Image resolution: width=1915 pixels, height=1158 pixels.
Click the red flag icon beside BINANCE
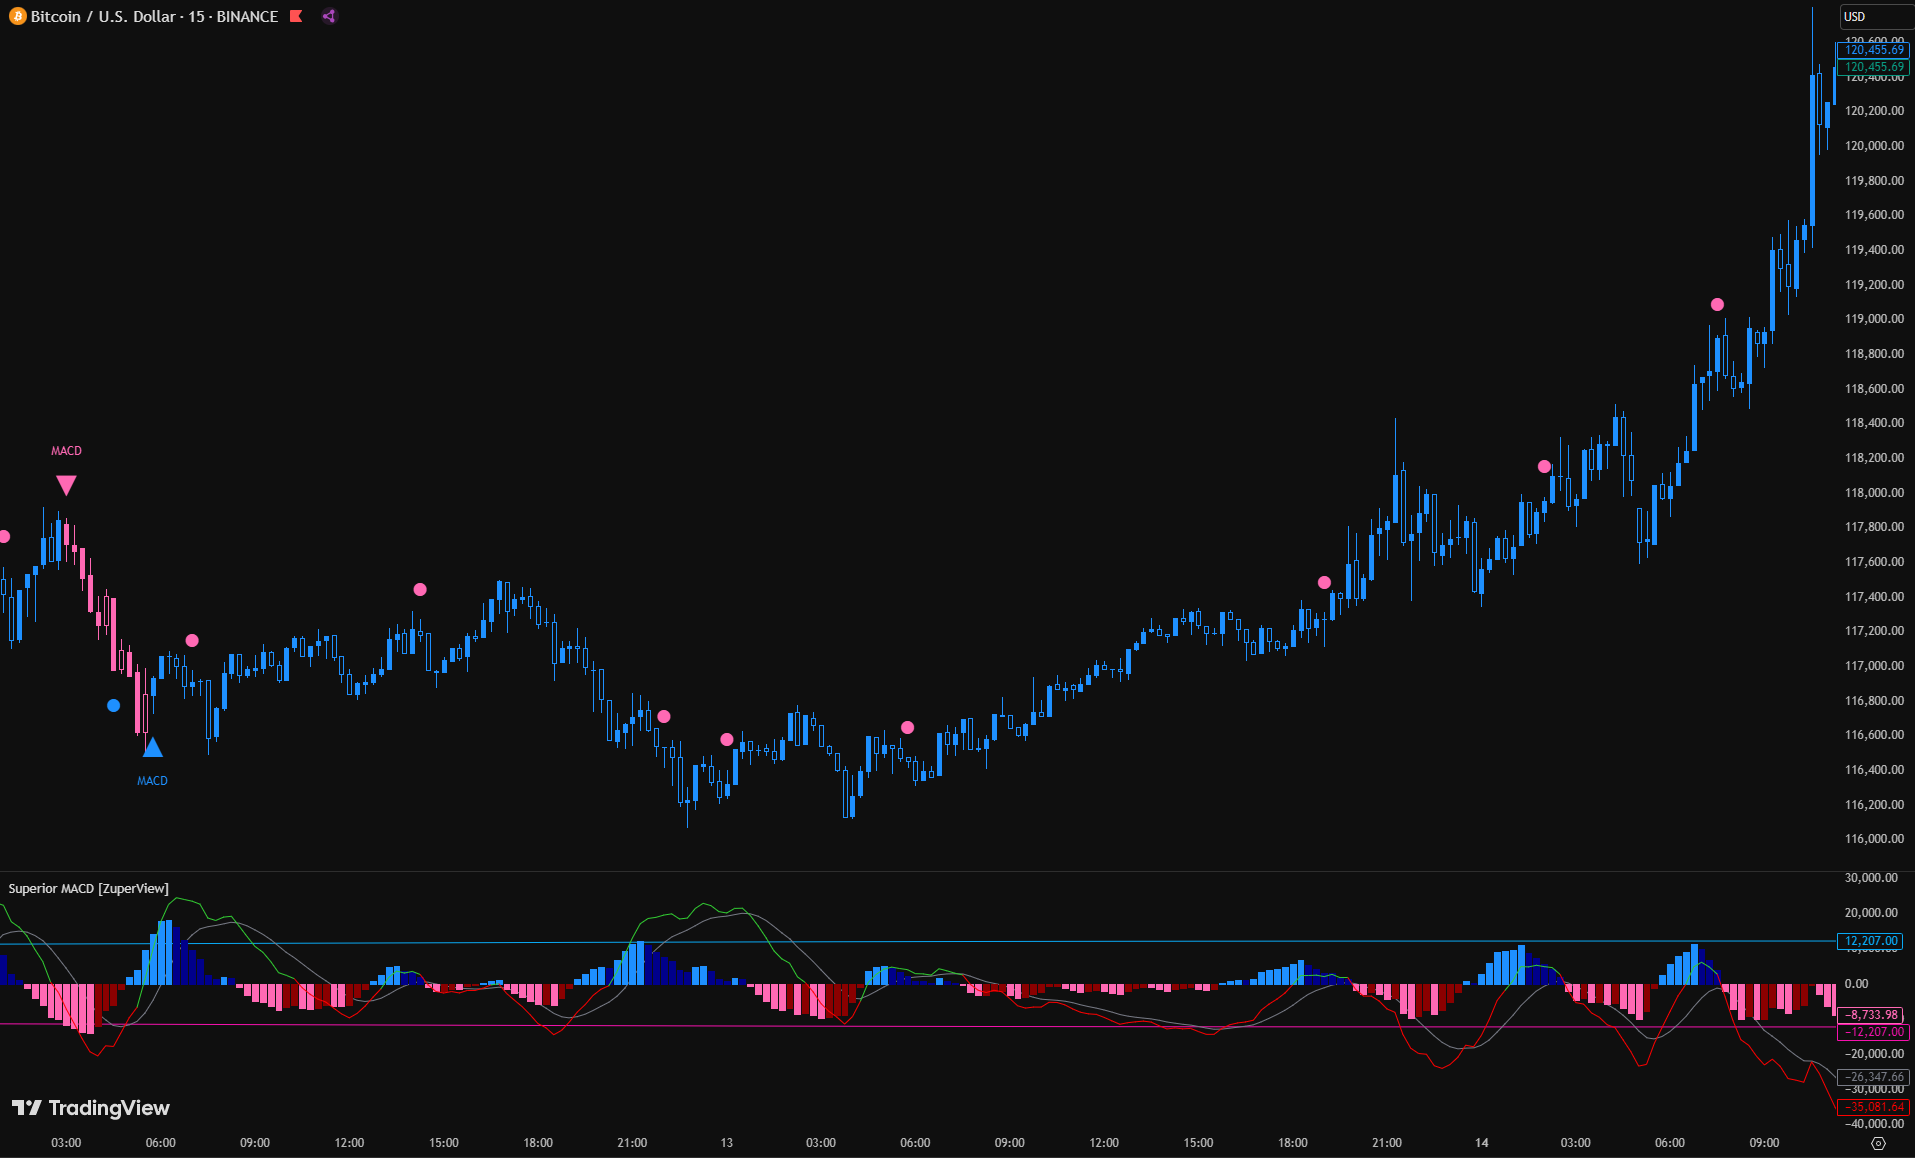(296, 16)
